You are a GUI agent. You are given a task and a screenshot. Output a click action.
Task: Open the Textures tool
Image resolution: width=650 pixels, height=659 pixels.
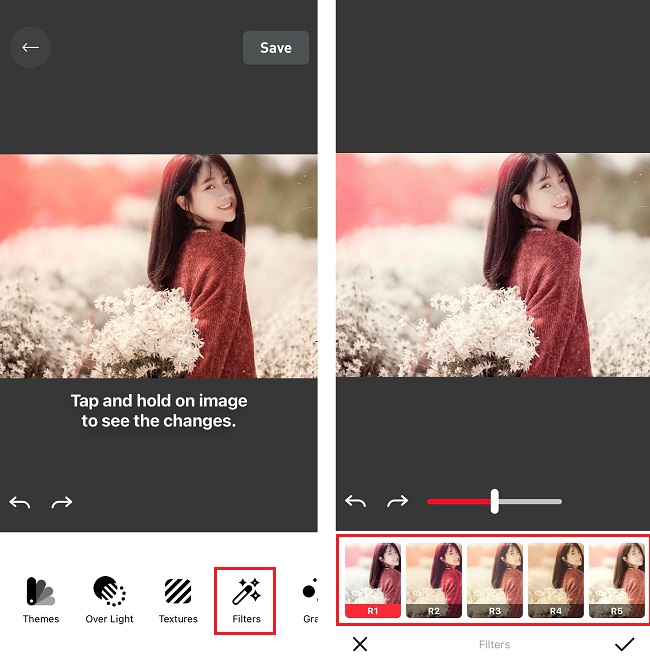178,600
